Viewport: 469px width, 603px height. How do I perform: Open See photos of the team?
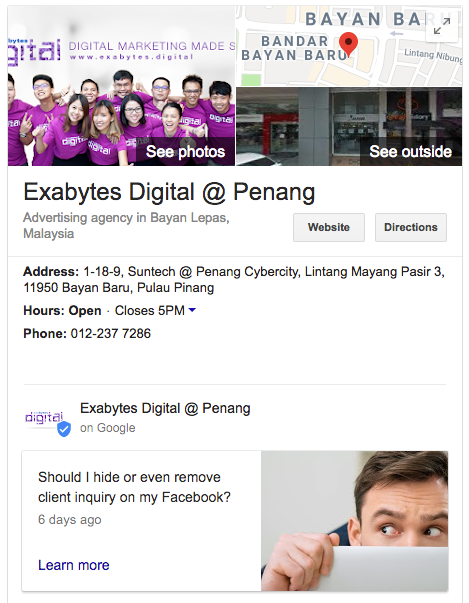coord(185,152)
